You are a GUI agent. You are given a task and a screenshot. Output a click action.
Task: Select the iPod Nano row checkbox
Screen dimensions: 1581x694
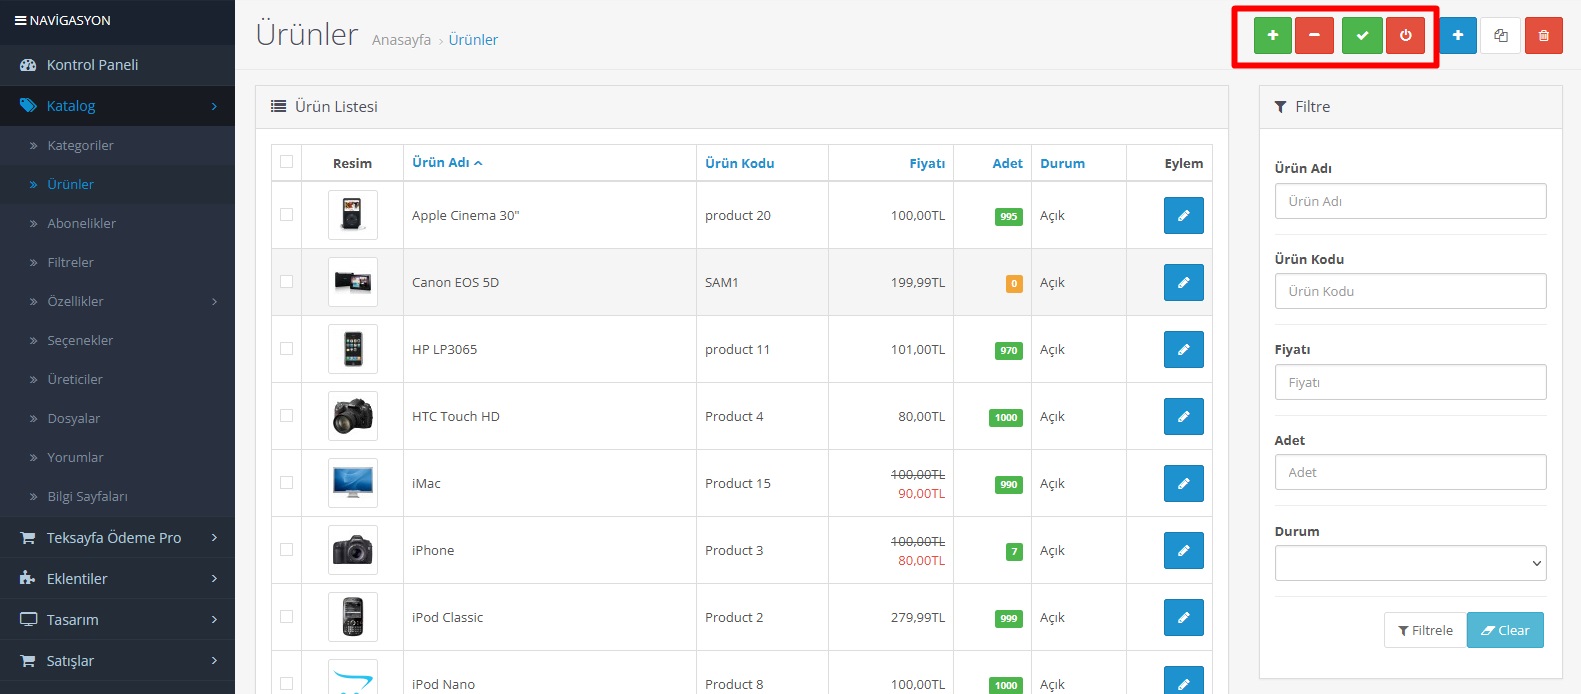287,684
